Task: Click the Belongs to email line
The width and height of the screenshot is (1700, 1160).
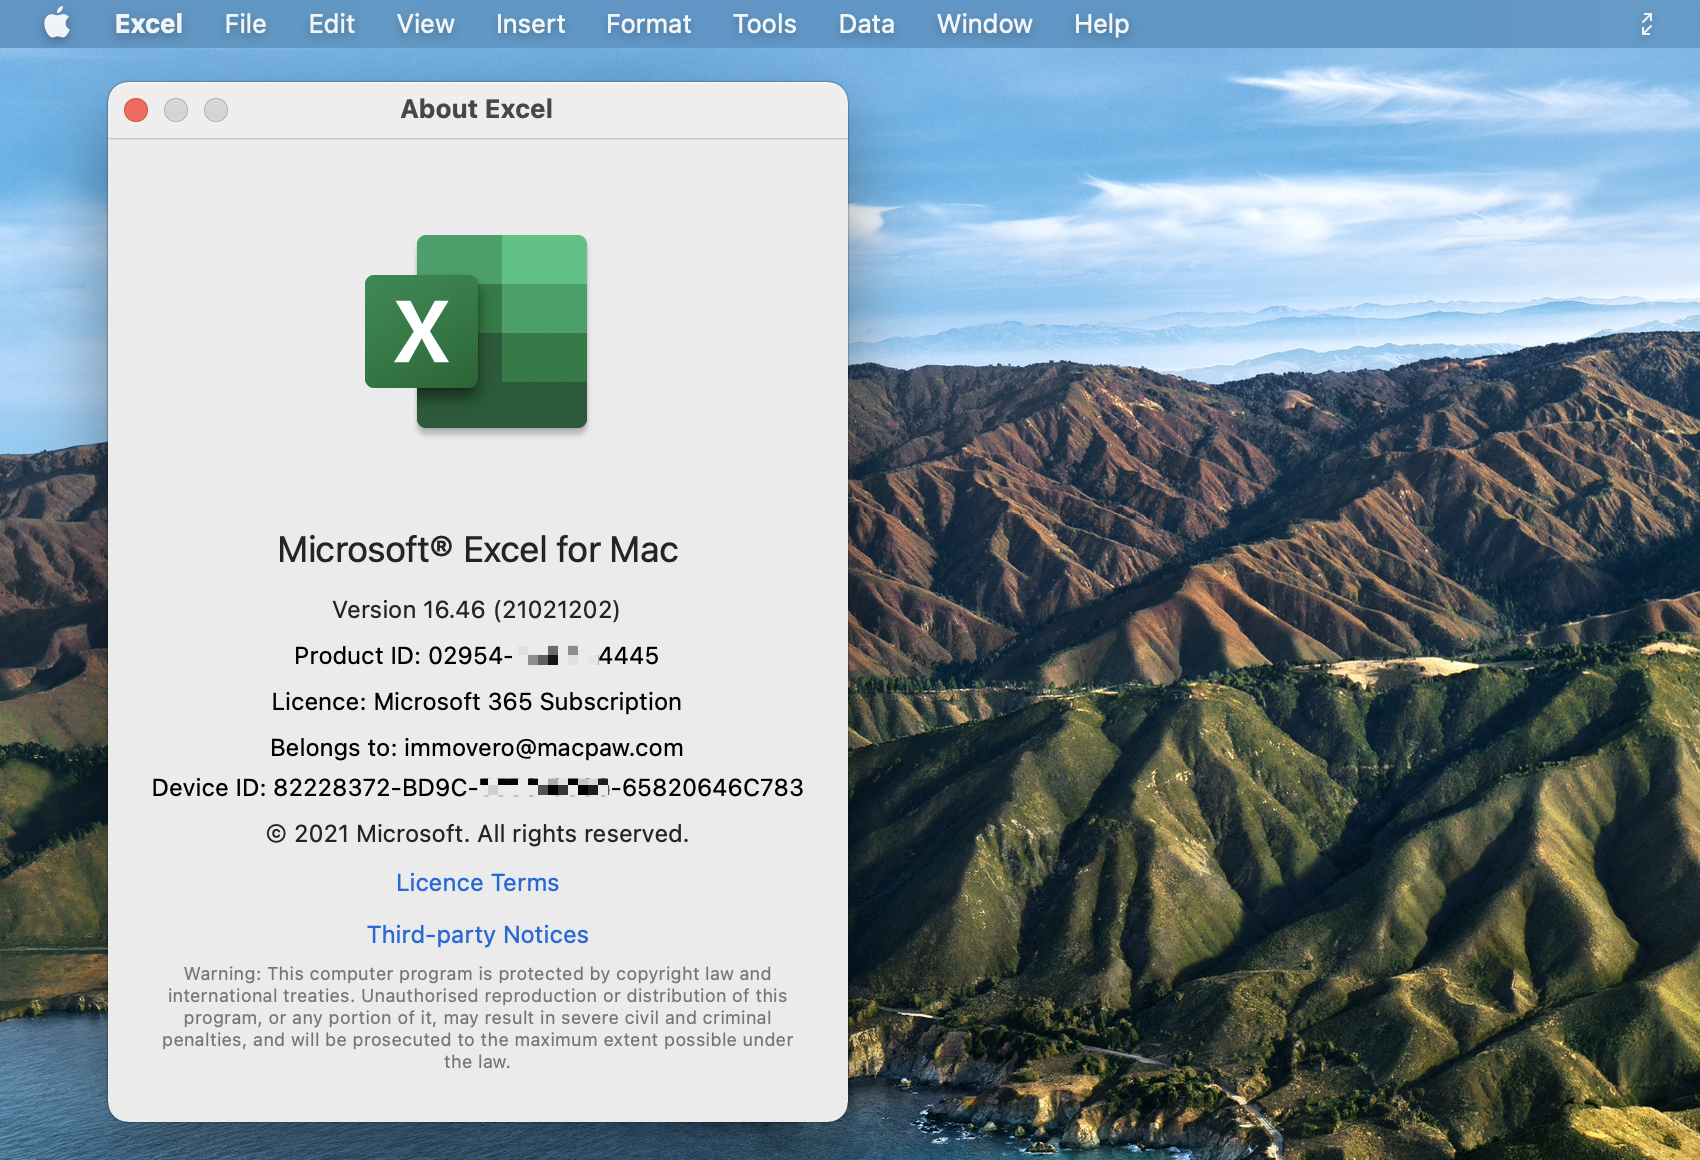Action: point(477,748)
